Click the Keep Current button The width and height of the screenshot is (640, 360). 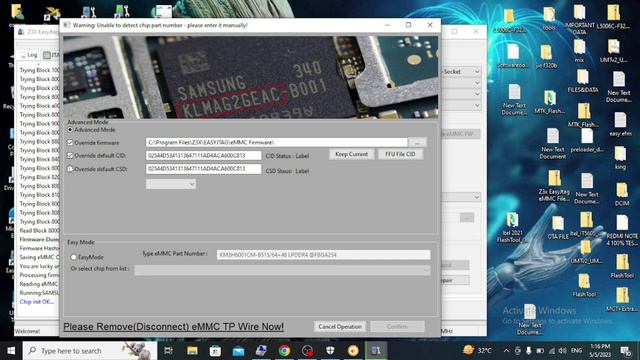coord(351,154)
